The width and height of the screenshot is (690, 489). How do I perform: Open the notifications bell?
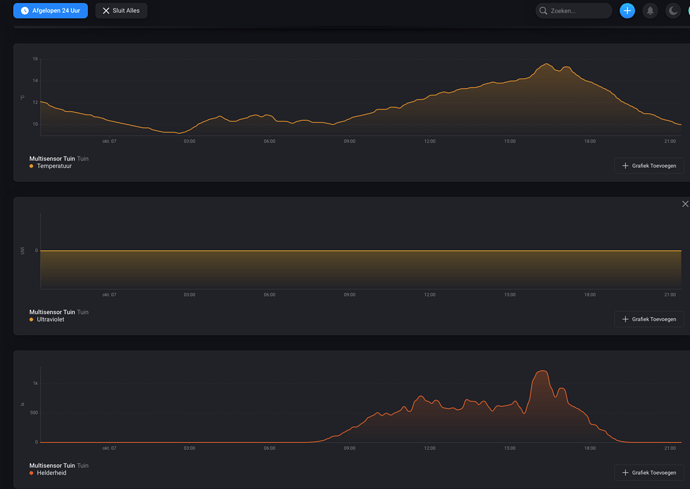(x=650, y=11)
